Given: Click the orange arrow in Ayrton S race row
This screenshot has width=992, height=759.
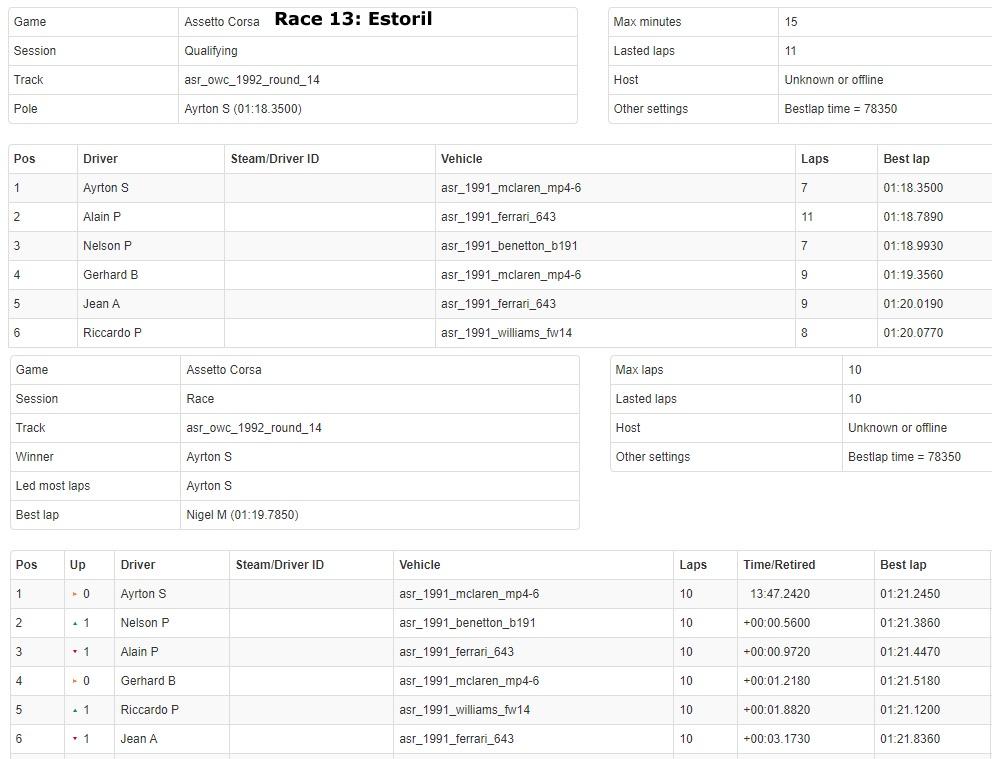Looking at the screenshot, I should (75, 594).
